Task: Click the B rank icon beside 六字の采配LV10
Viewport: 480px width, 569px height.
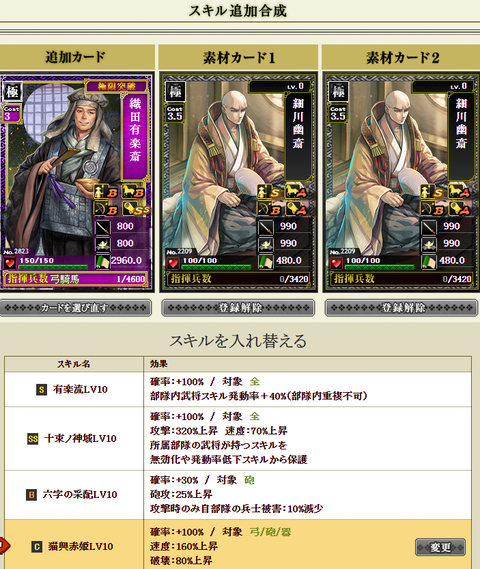Action: click(32, 495)
